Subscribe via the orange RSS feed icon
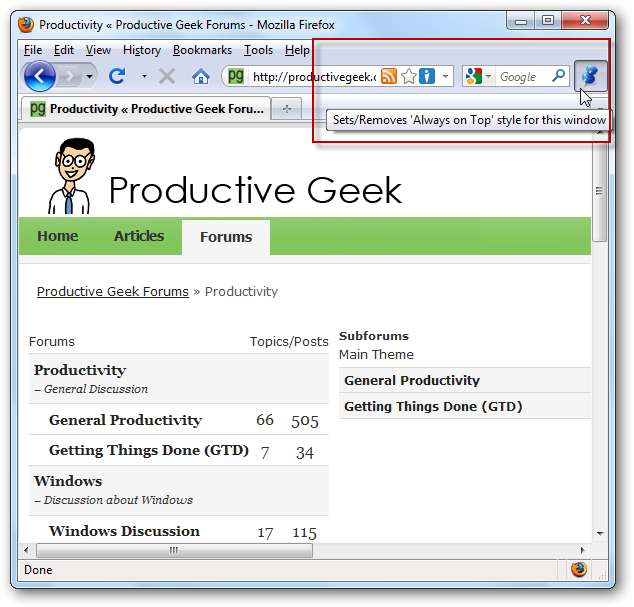This screenshot has height=607, width=634. coord(389,76)
